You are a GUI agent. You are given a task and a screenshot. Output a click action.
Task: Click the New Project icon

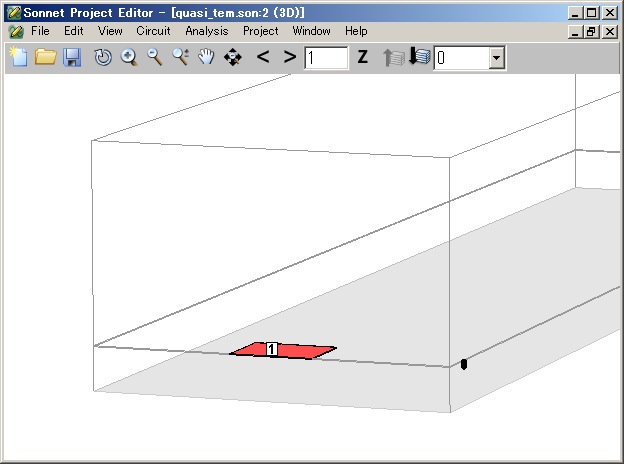coord(19,57)
